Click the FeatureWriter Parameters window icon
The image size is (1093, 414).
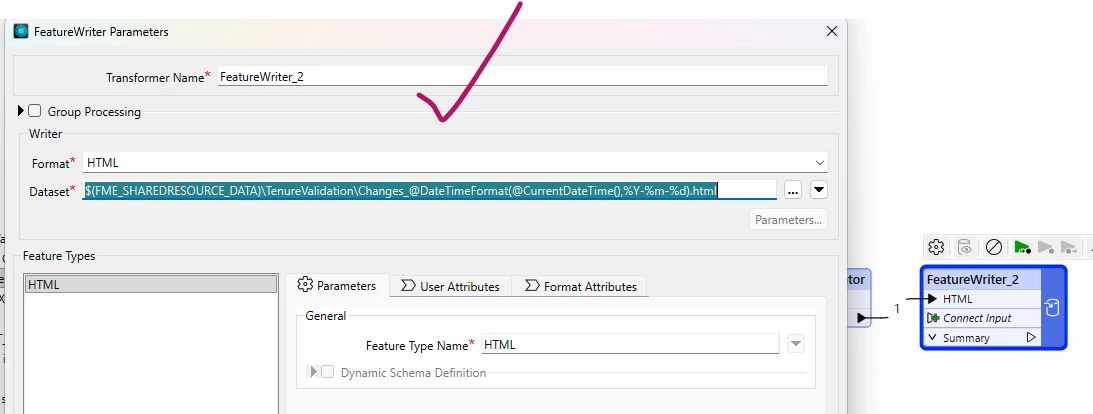tap(21, 31)
